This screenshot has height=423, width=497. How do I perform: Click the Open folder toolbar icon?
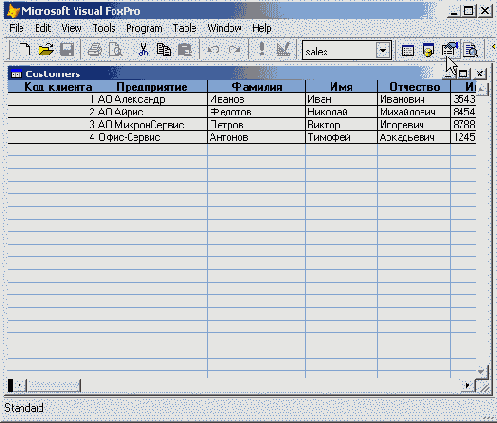click(x=46, y=50)
